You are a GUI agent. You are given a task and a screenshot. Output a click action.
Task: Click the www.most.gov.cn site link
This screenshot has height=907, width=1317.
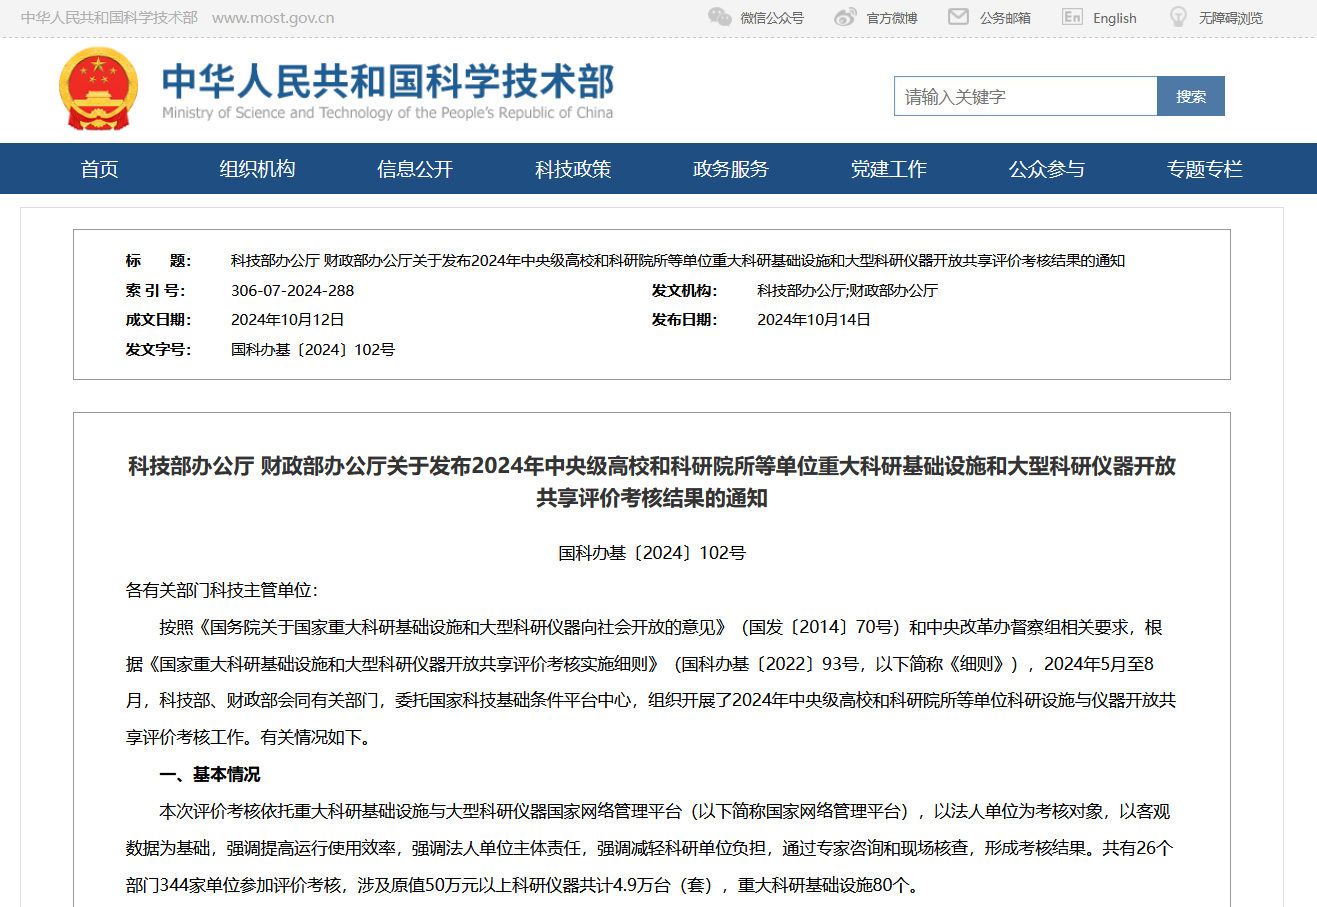tap(273, 18)
